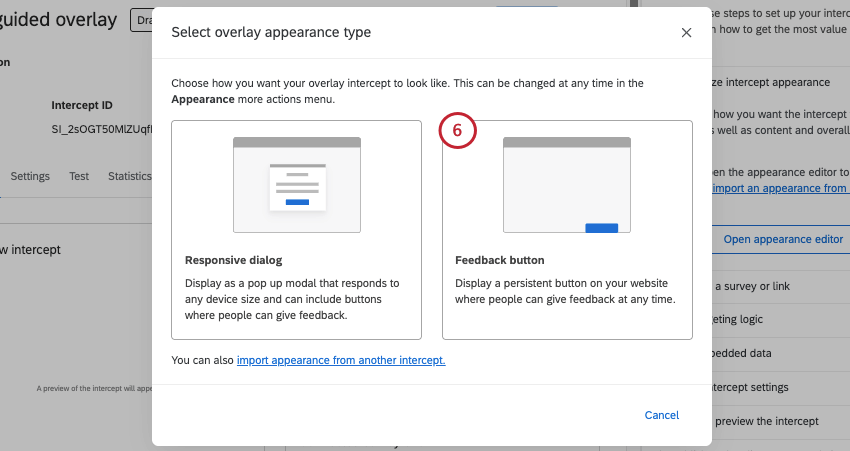The width and height of the screenshot is (850, 451).
Task: Click the Draft status badge
Action: point(141,20)
